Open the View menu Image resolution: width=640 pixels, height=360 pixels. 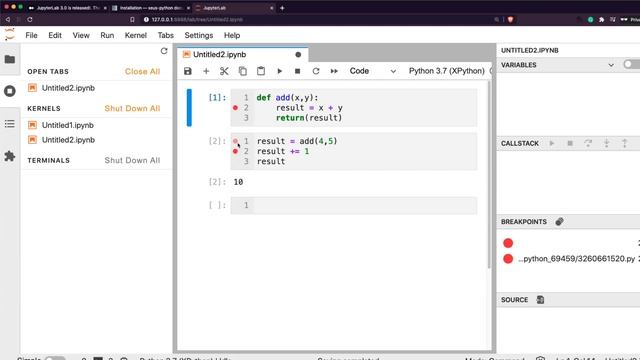(81, 36)
